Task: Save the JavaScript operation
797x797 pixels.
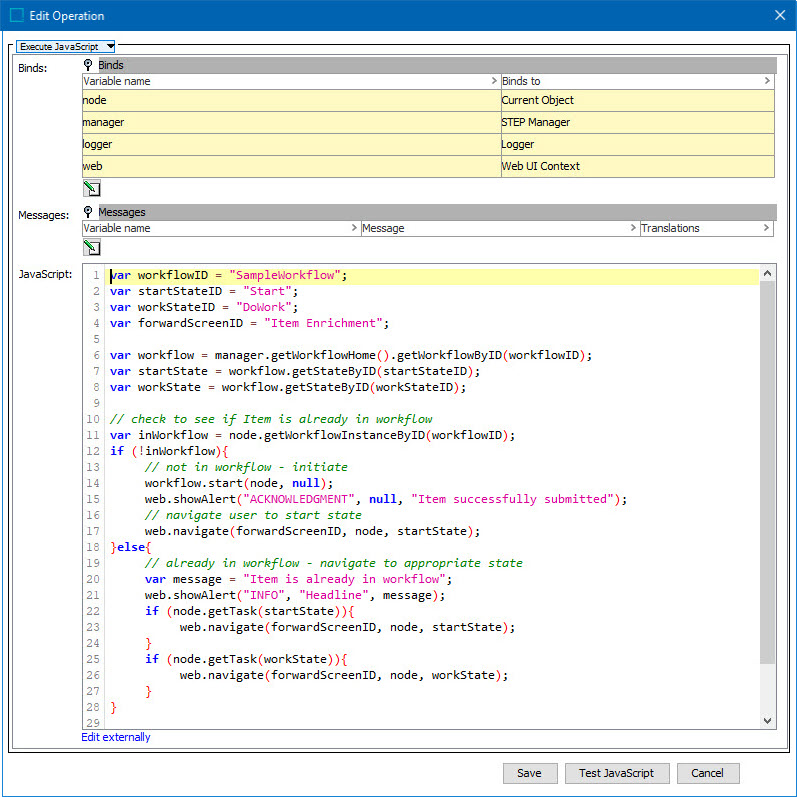Action: pos(529,773)
